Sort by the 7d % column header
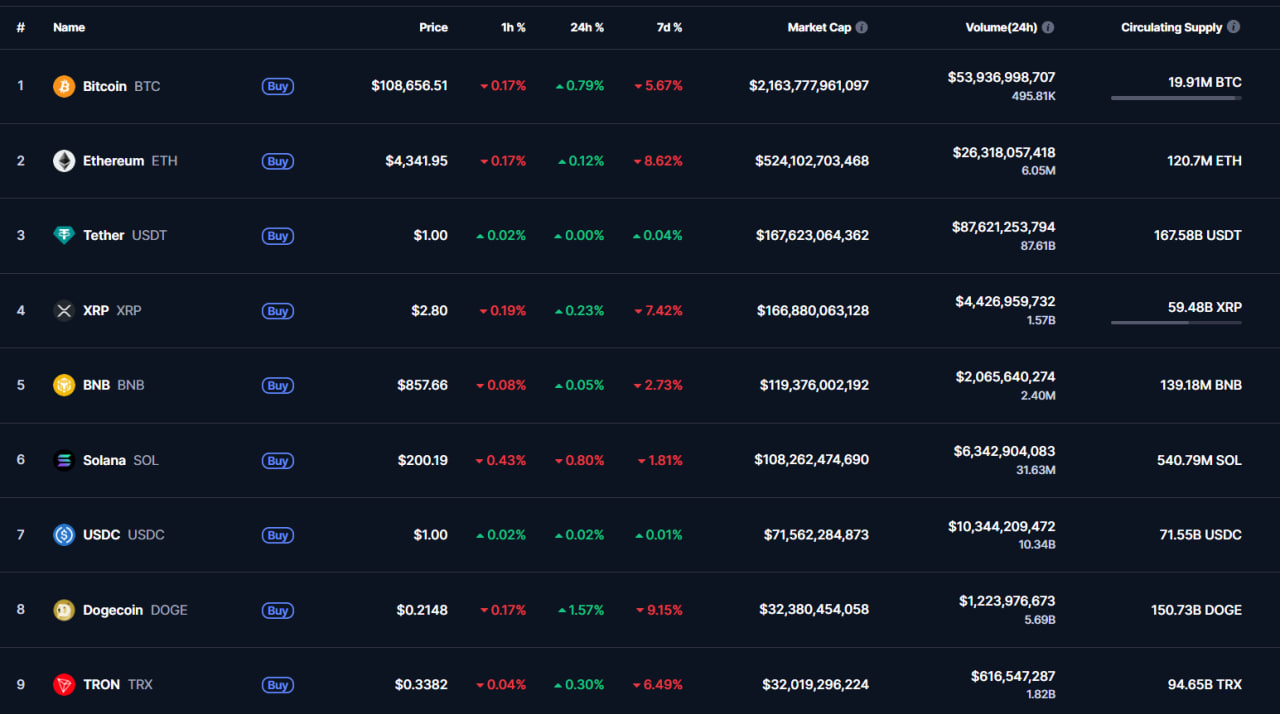This screenshot has height=714, width=1280. [669, 28]
